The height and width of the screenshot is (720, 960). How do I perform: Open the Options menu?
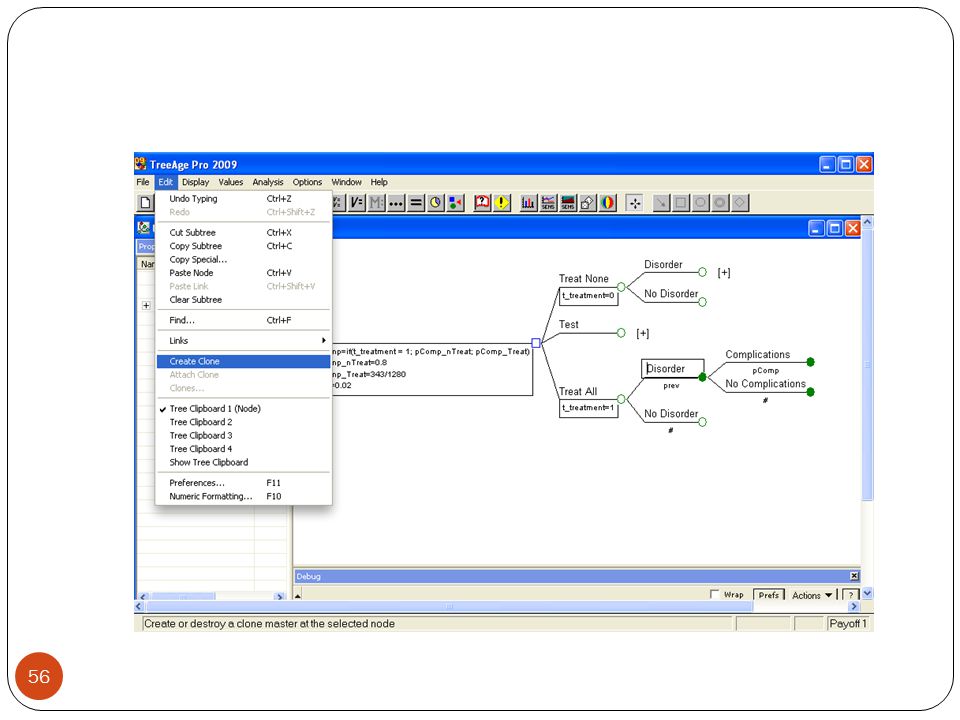[307, 182]
